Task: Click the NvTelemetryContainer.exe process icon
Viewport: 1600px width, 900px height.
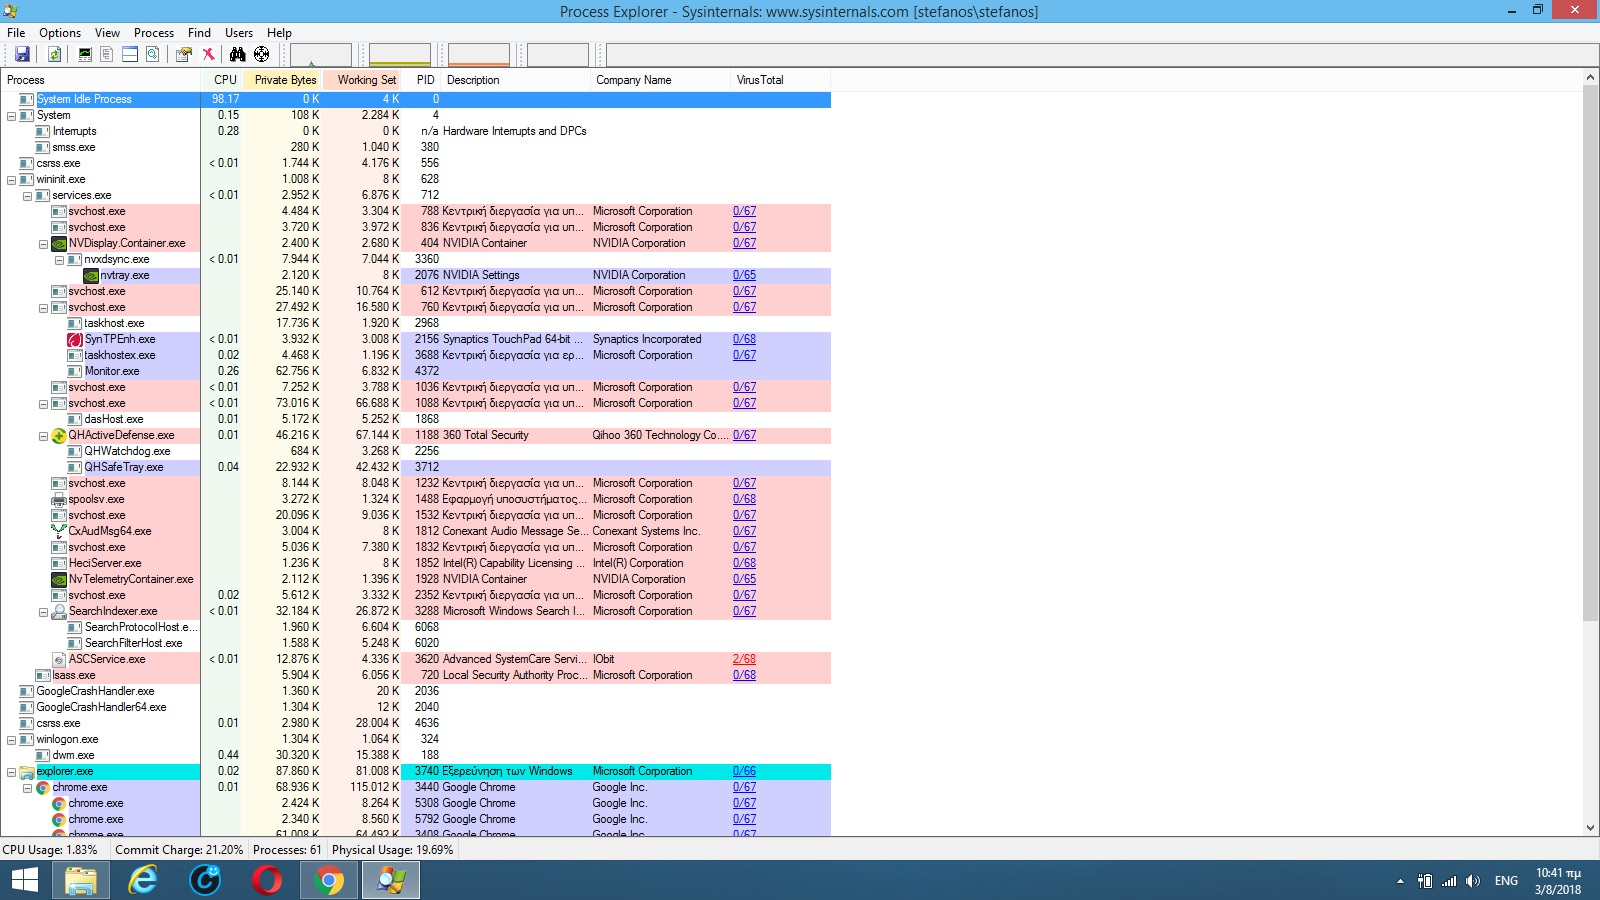Action: pyautogui.click(x=59, y=579)
